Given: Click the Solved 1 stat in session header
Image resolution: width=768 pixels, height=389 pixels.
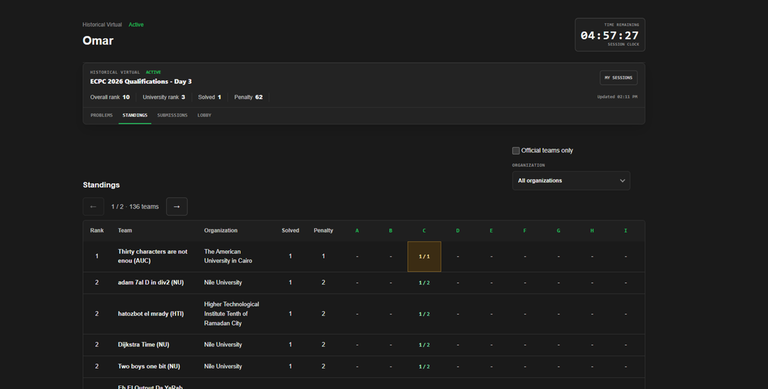Looking at the screenshot, I should (210, 97).
